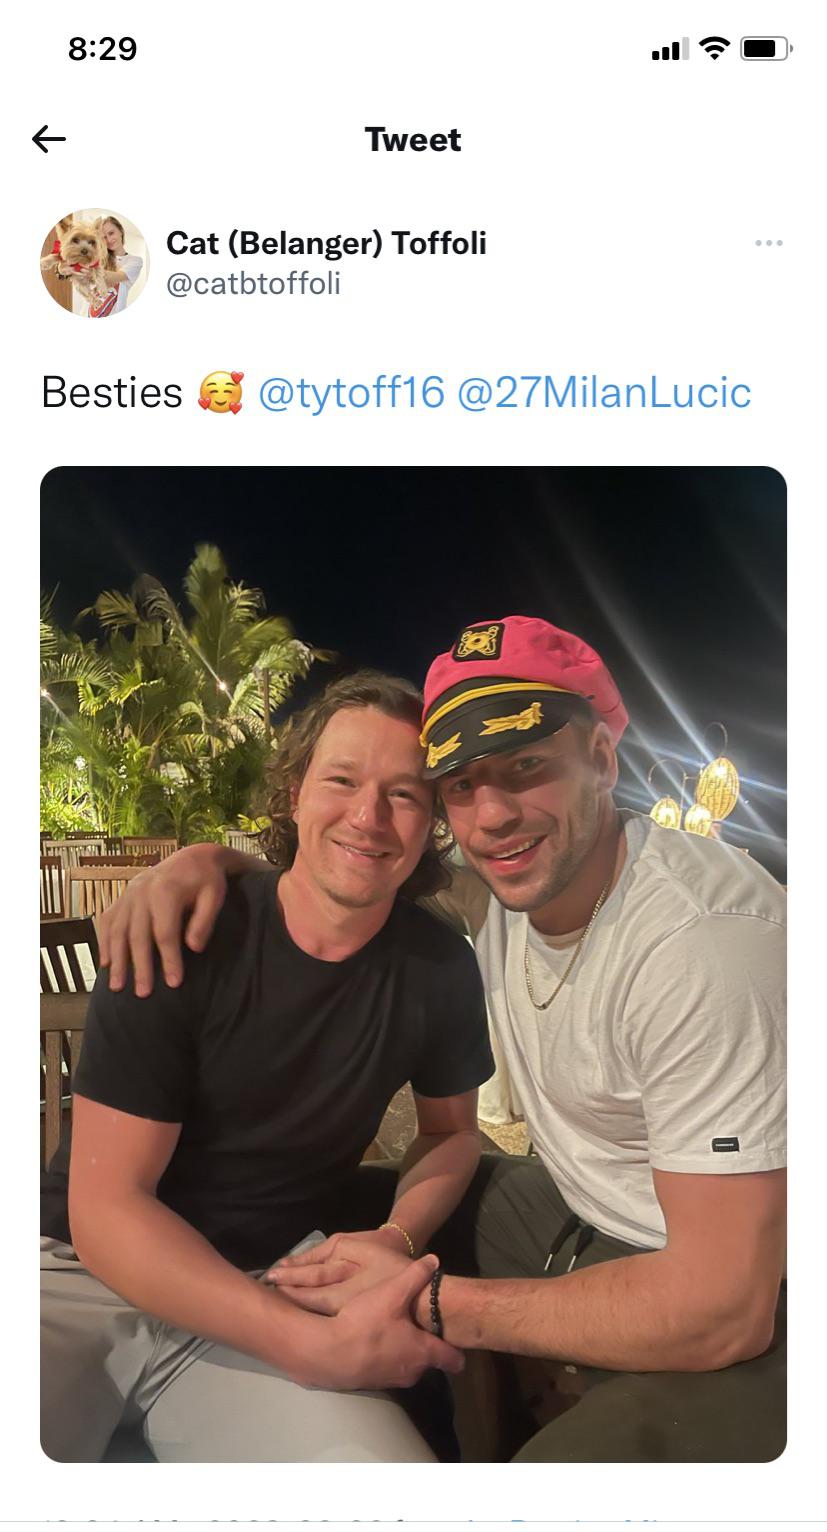
Task: Open the three-dot more options menu
Action: point(768,243)
